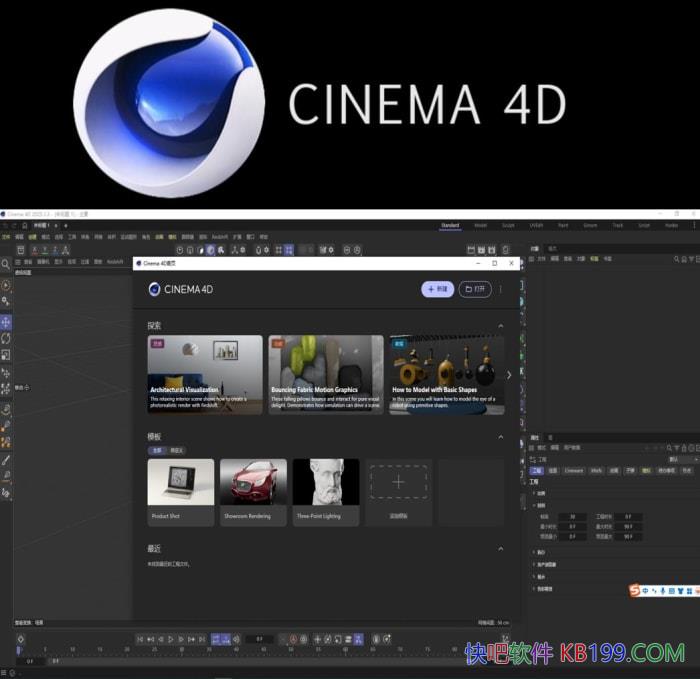This screenshot has width=700, height=679.
Task: Collapse the 模板 section with its chevron
Action: coord(501,437)
